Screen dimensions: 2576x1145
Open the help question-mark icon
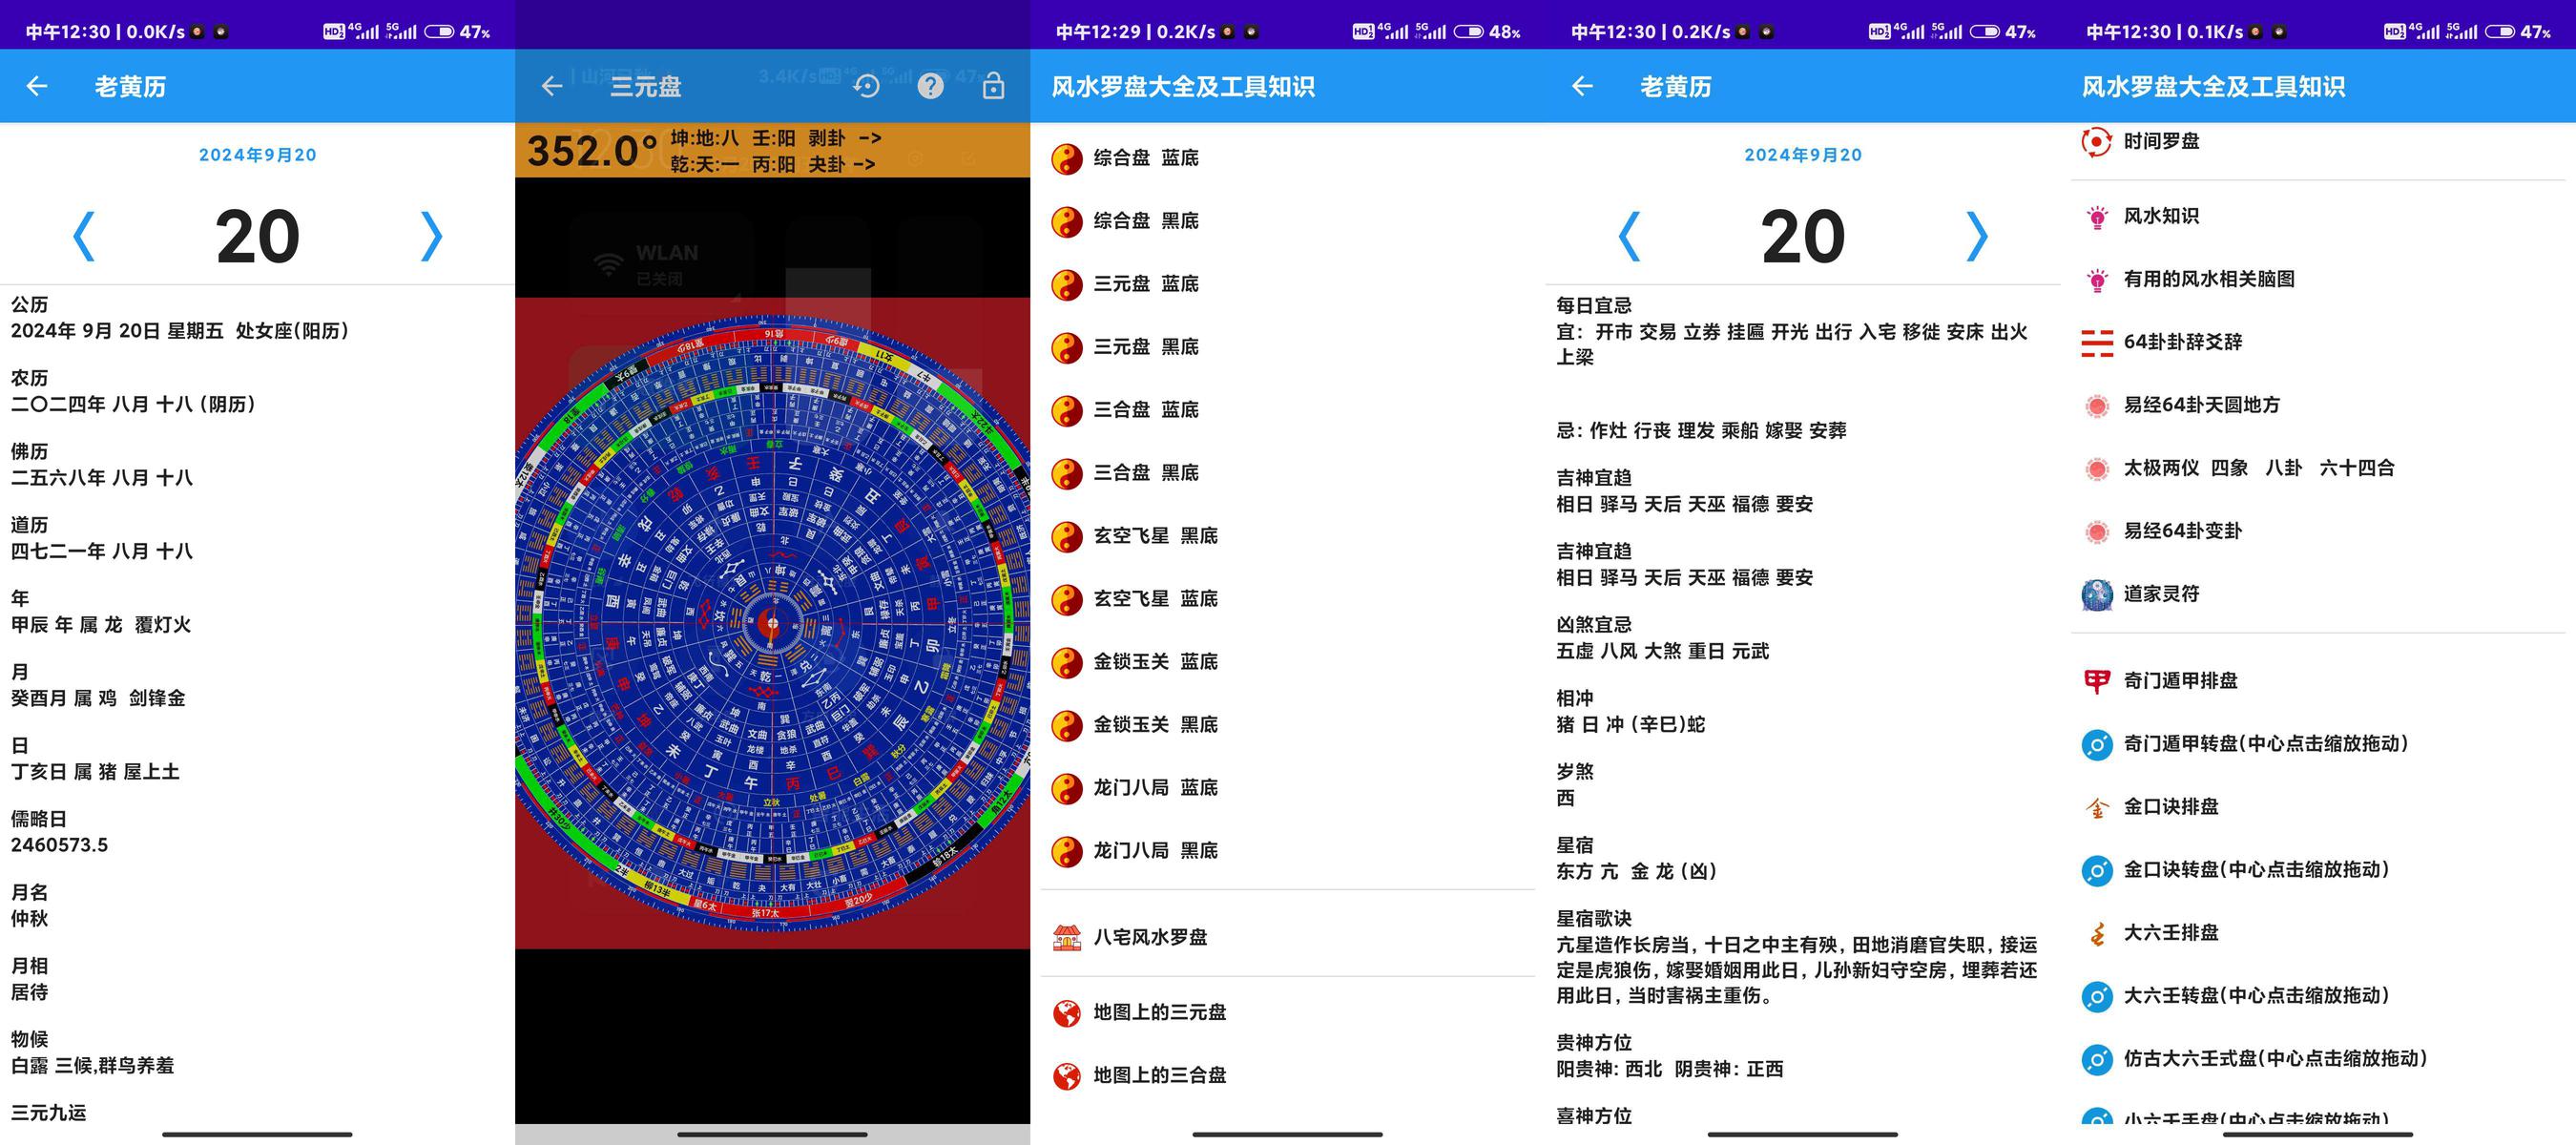[930, 86]
